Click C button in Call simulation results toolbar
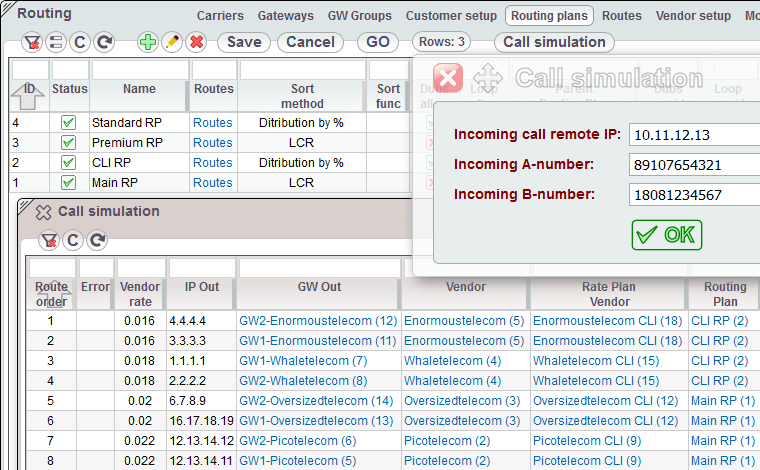The width and height of the screenshot is (760, 470). [x=73, y=240]
